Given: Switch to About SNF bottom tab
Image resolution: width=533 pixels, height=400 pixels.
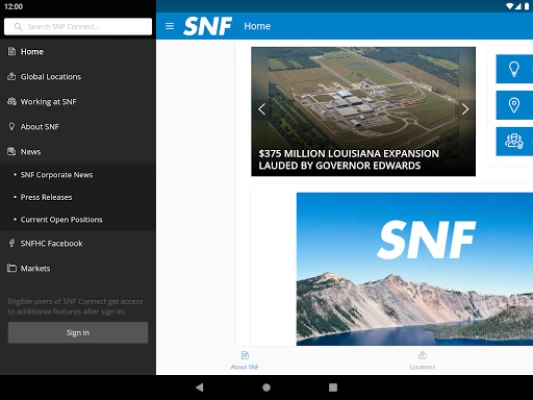Looking at the screenshot, I should click(245, 360).
